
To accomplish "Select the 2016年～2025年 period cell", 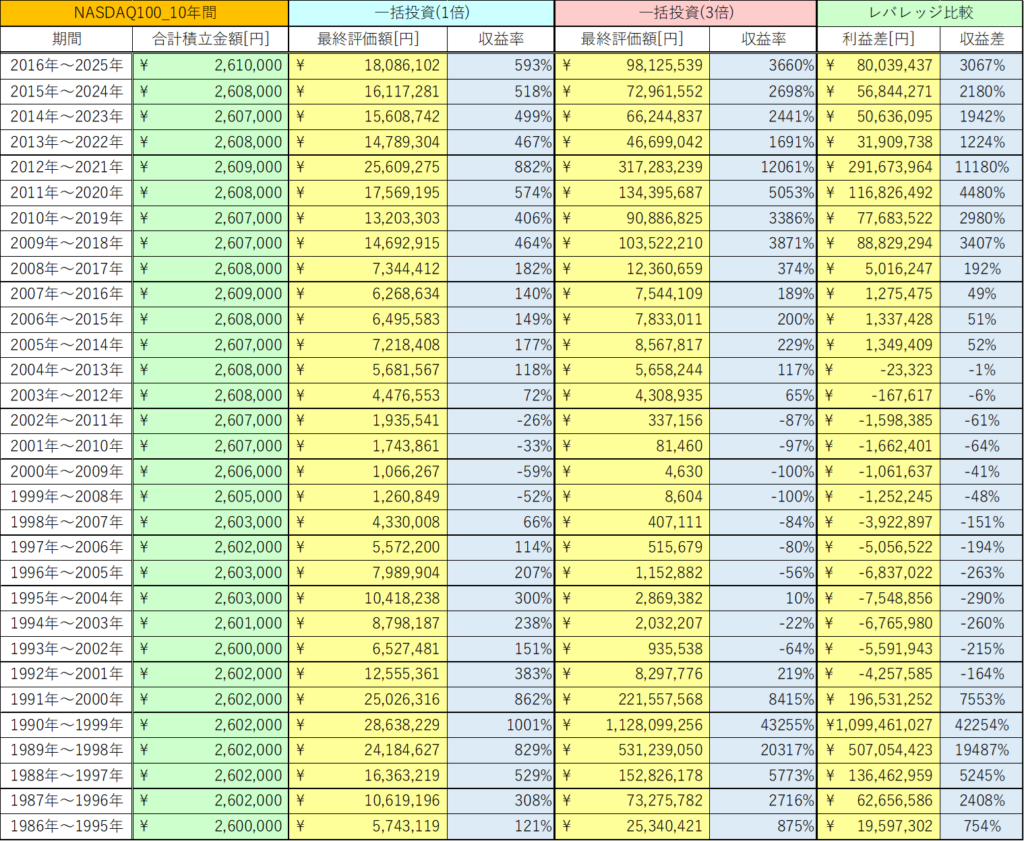I will pyautogui.click(x=67, y=66).
